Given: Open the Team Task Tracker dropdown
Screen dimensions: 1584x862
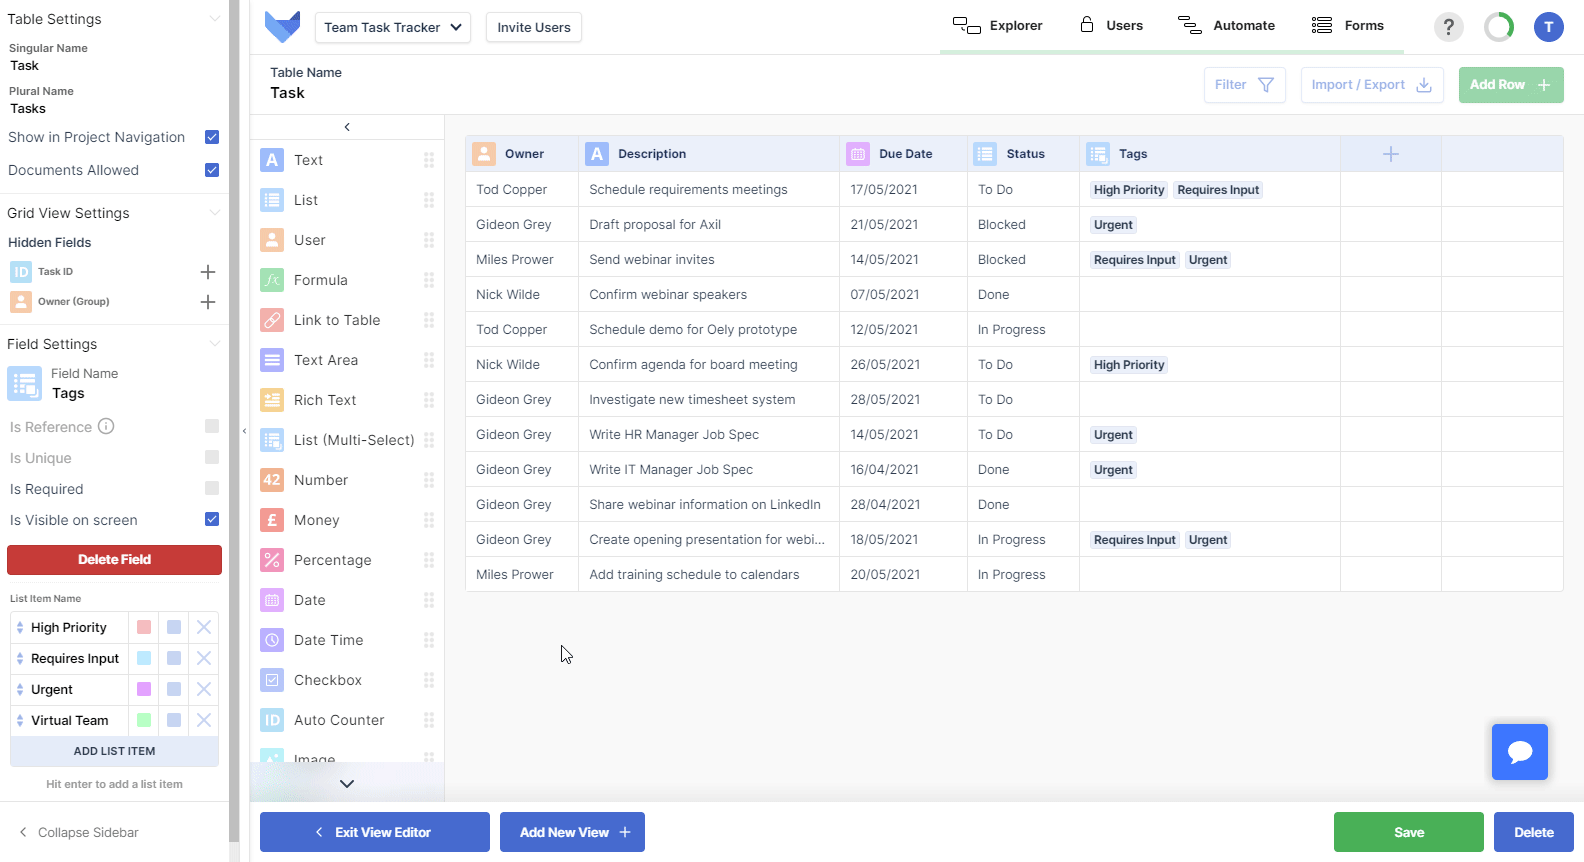Looking at the screenshot, I should pos(393,27).
